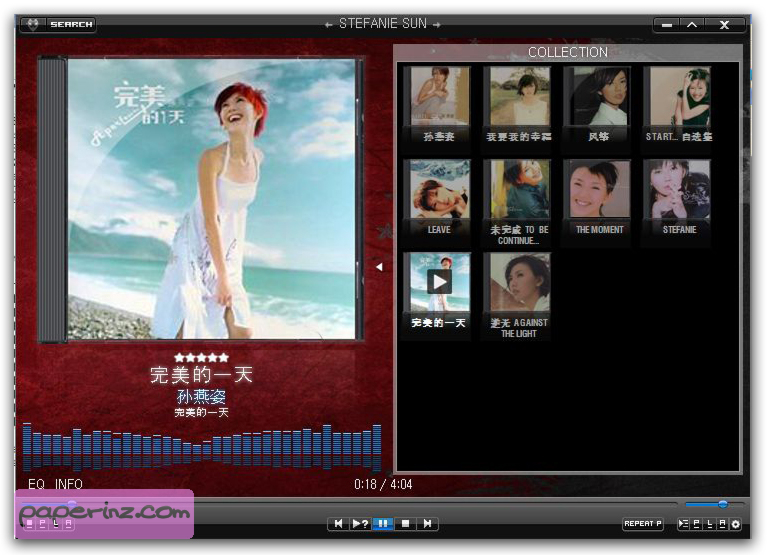This screenshot has width=768, height=555.
Task: Click the STEFANIE SUN artist title
Action: pyautogui.click(x=383, y=24)
